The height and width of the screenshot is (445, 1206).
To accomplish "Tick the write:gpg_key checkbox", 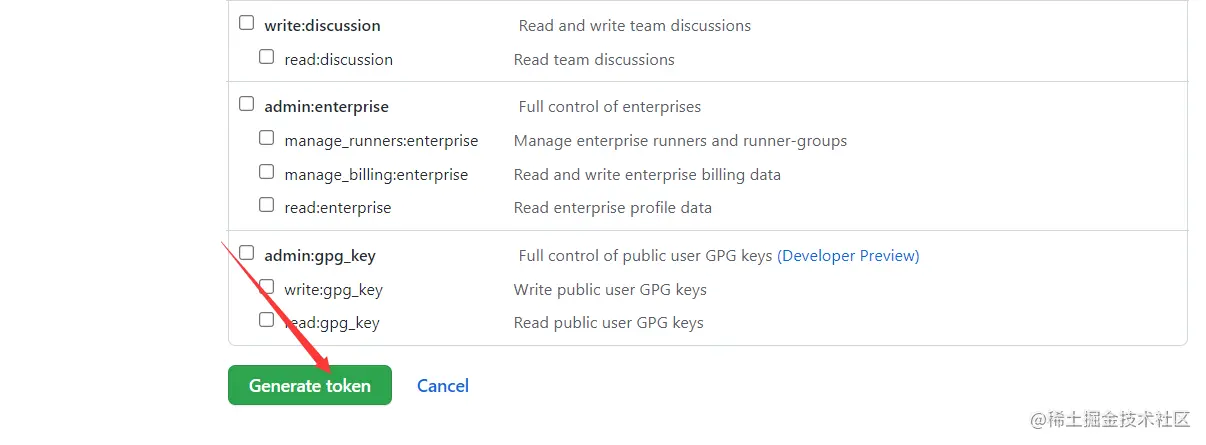I will pyautogui.click(x=267, y=287).
